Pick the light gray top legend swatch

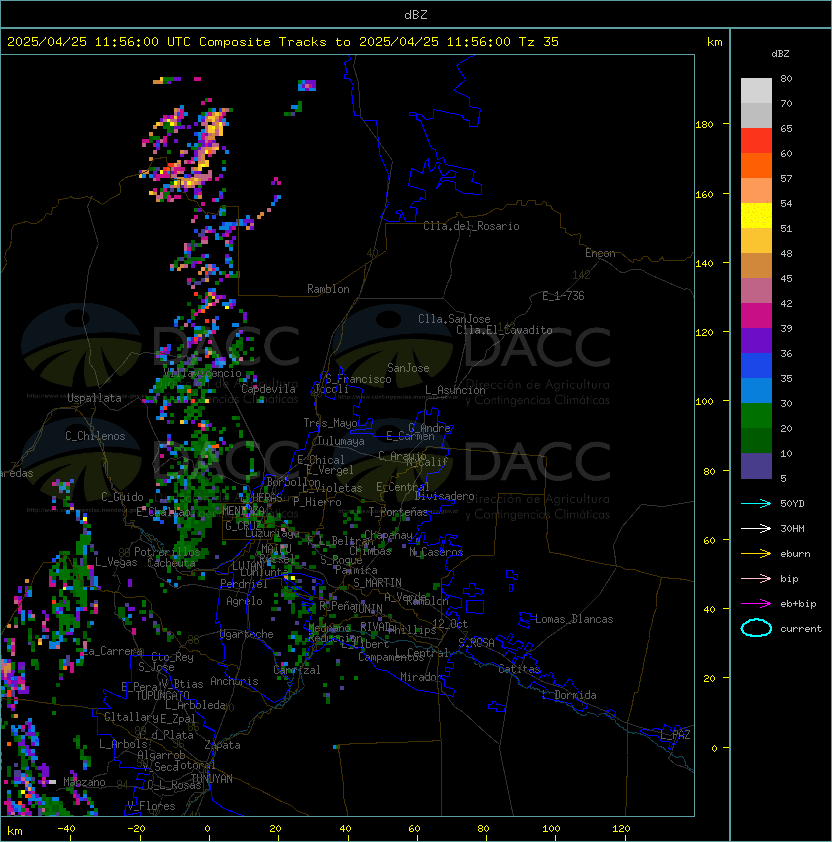tap(756, 91)
